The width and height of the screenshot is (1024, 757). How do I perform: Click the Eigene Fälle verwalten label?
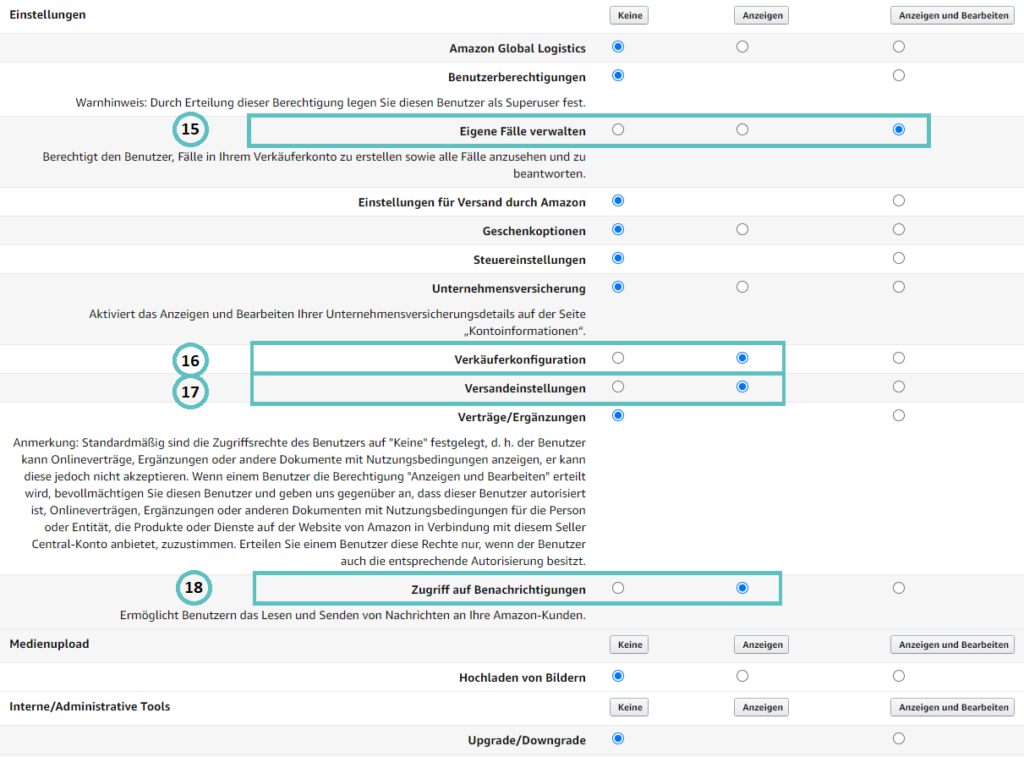522,131
